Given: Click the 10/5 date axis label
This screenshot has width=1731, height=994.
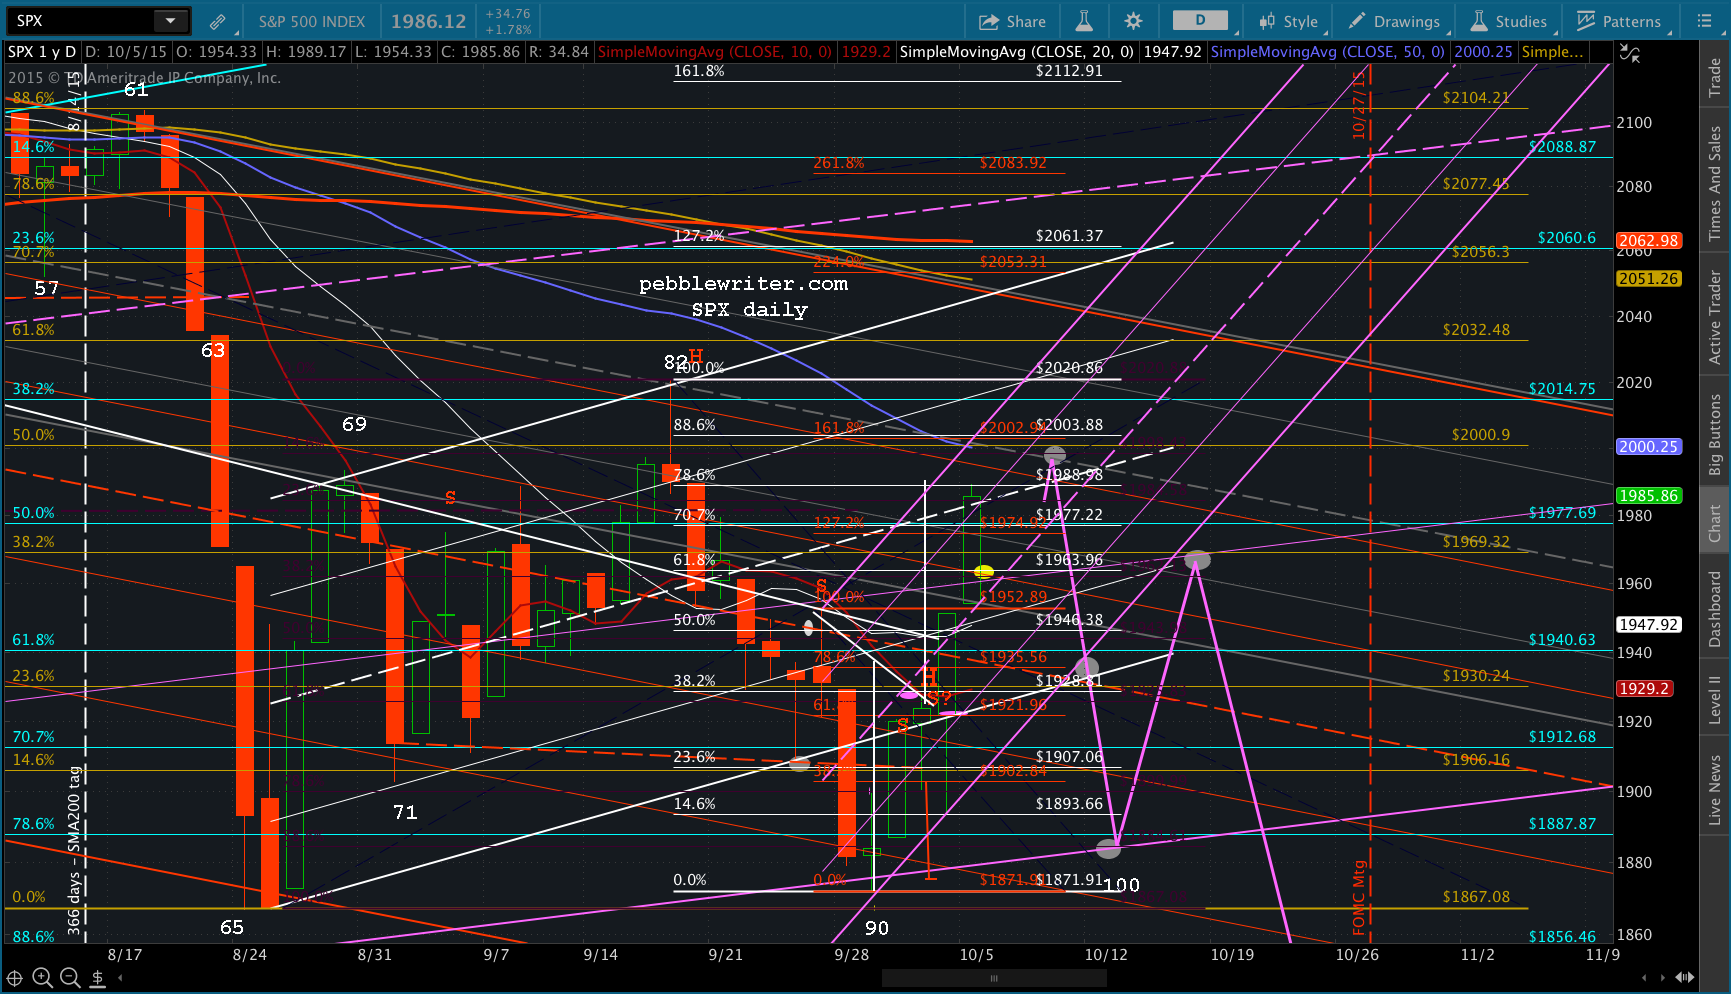Looking at the screenshot, I should [976, 954].
